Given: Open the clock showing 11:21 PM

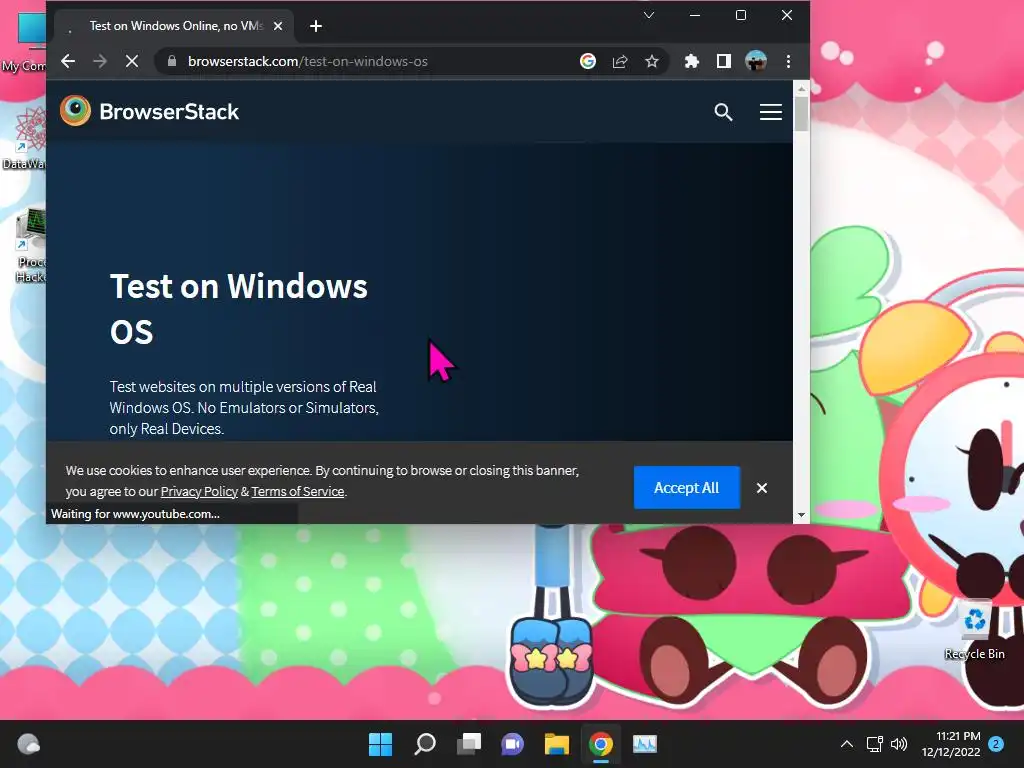Looking at the screenshot, I should click(951, 744).
